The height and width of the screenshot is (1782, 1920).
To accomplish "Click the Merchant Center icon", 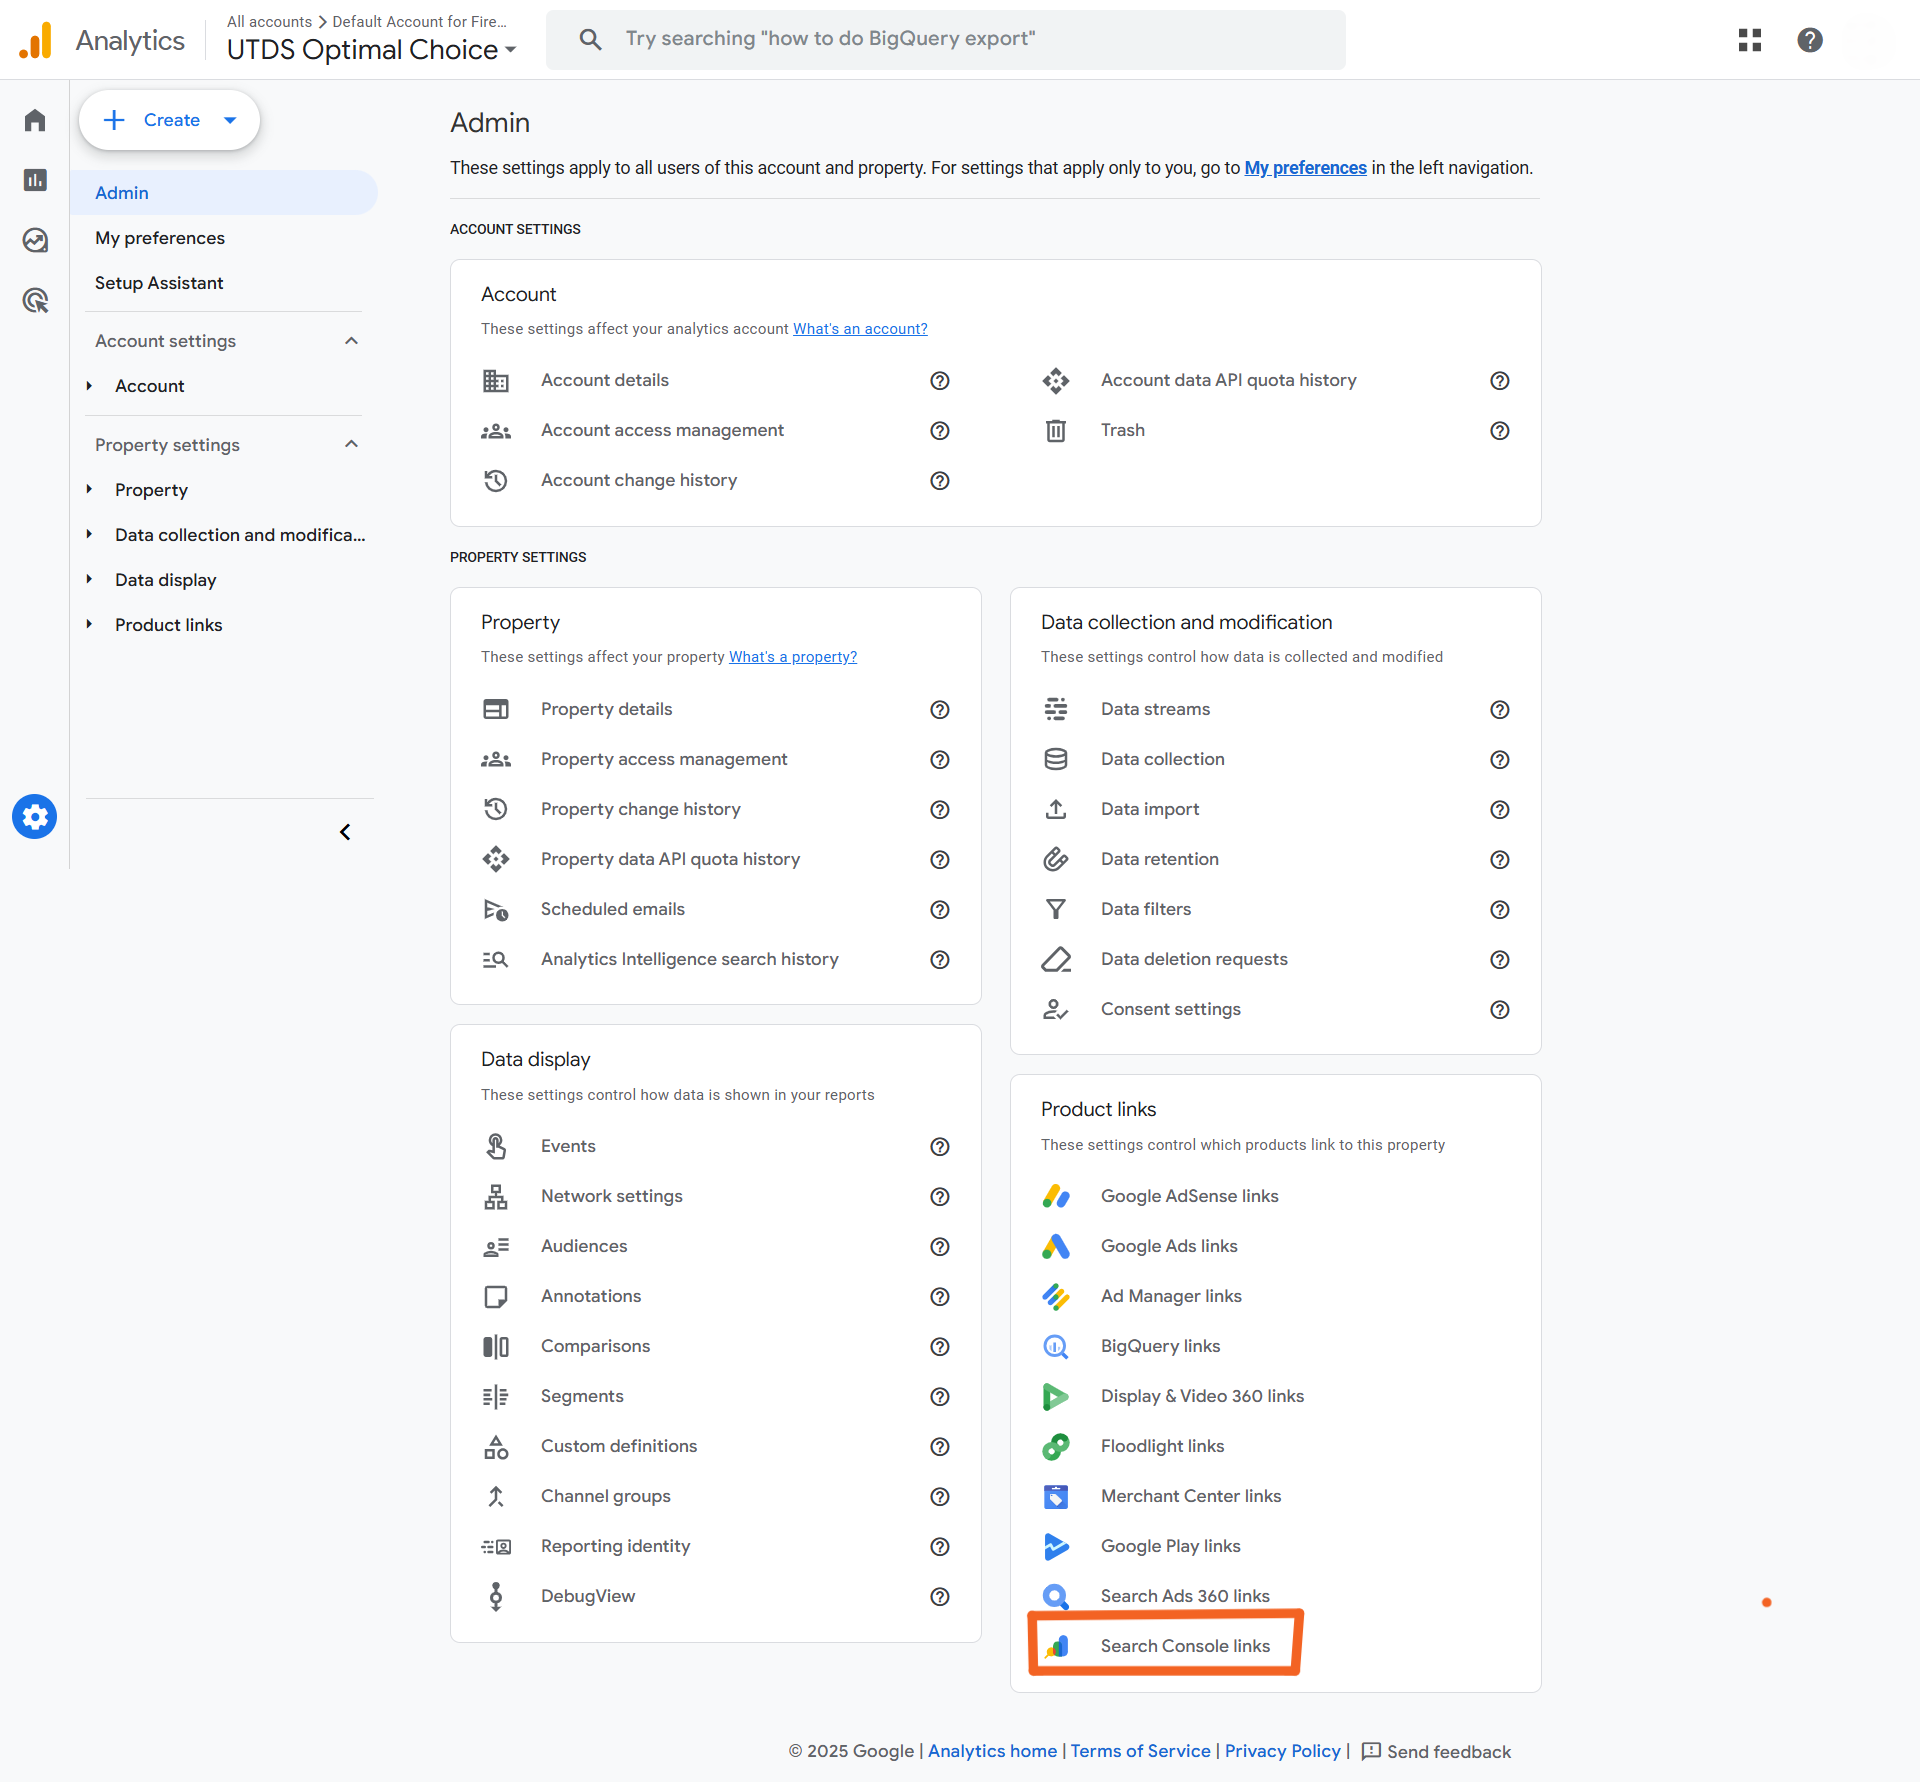I will pos(1056,1496).
